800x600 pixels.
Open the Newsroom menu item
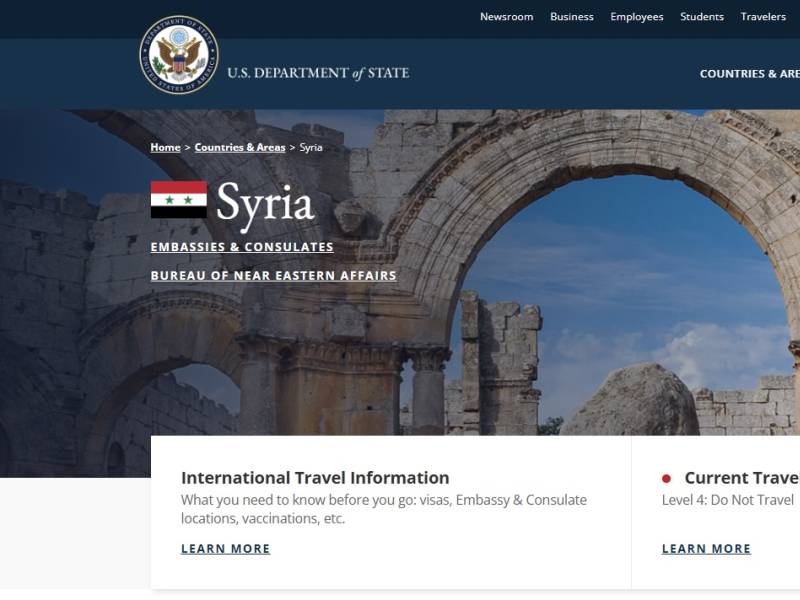click(x=506, y=17)
